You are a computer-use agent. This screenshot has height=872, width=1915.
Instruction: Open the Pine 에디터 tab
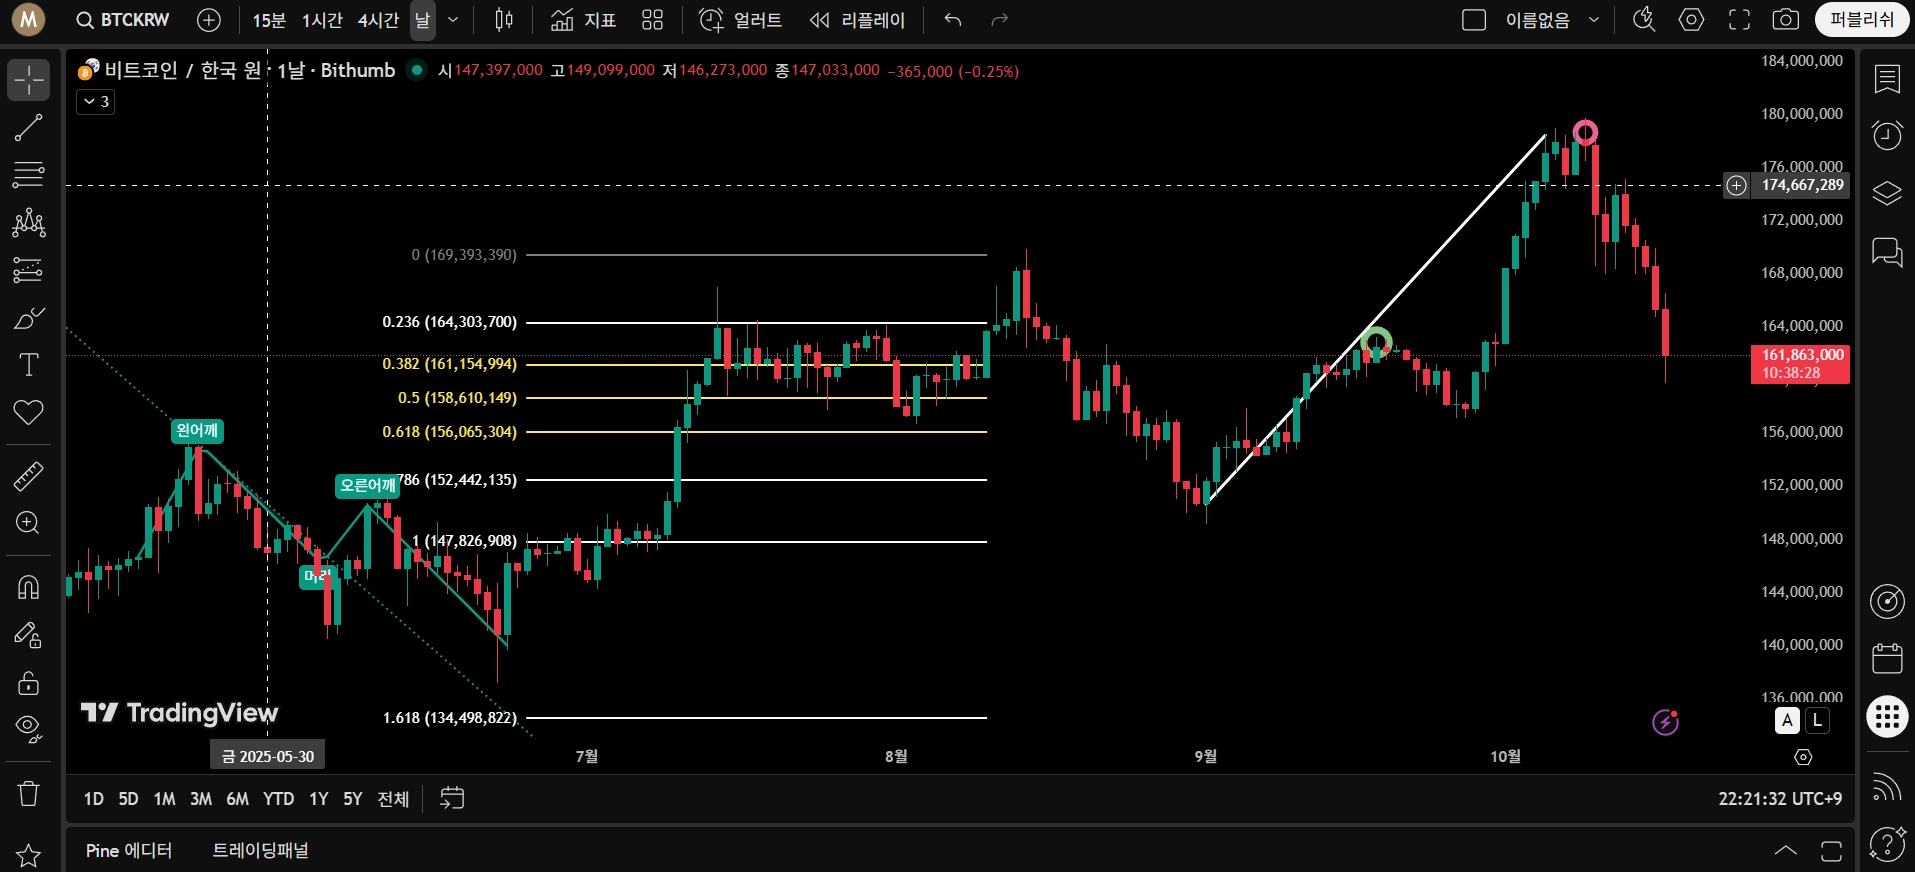(x=129, y=850)
